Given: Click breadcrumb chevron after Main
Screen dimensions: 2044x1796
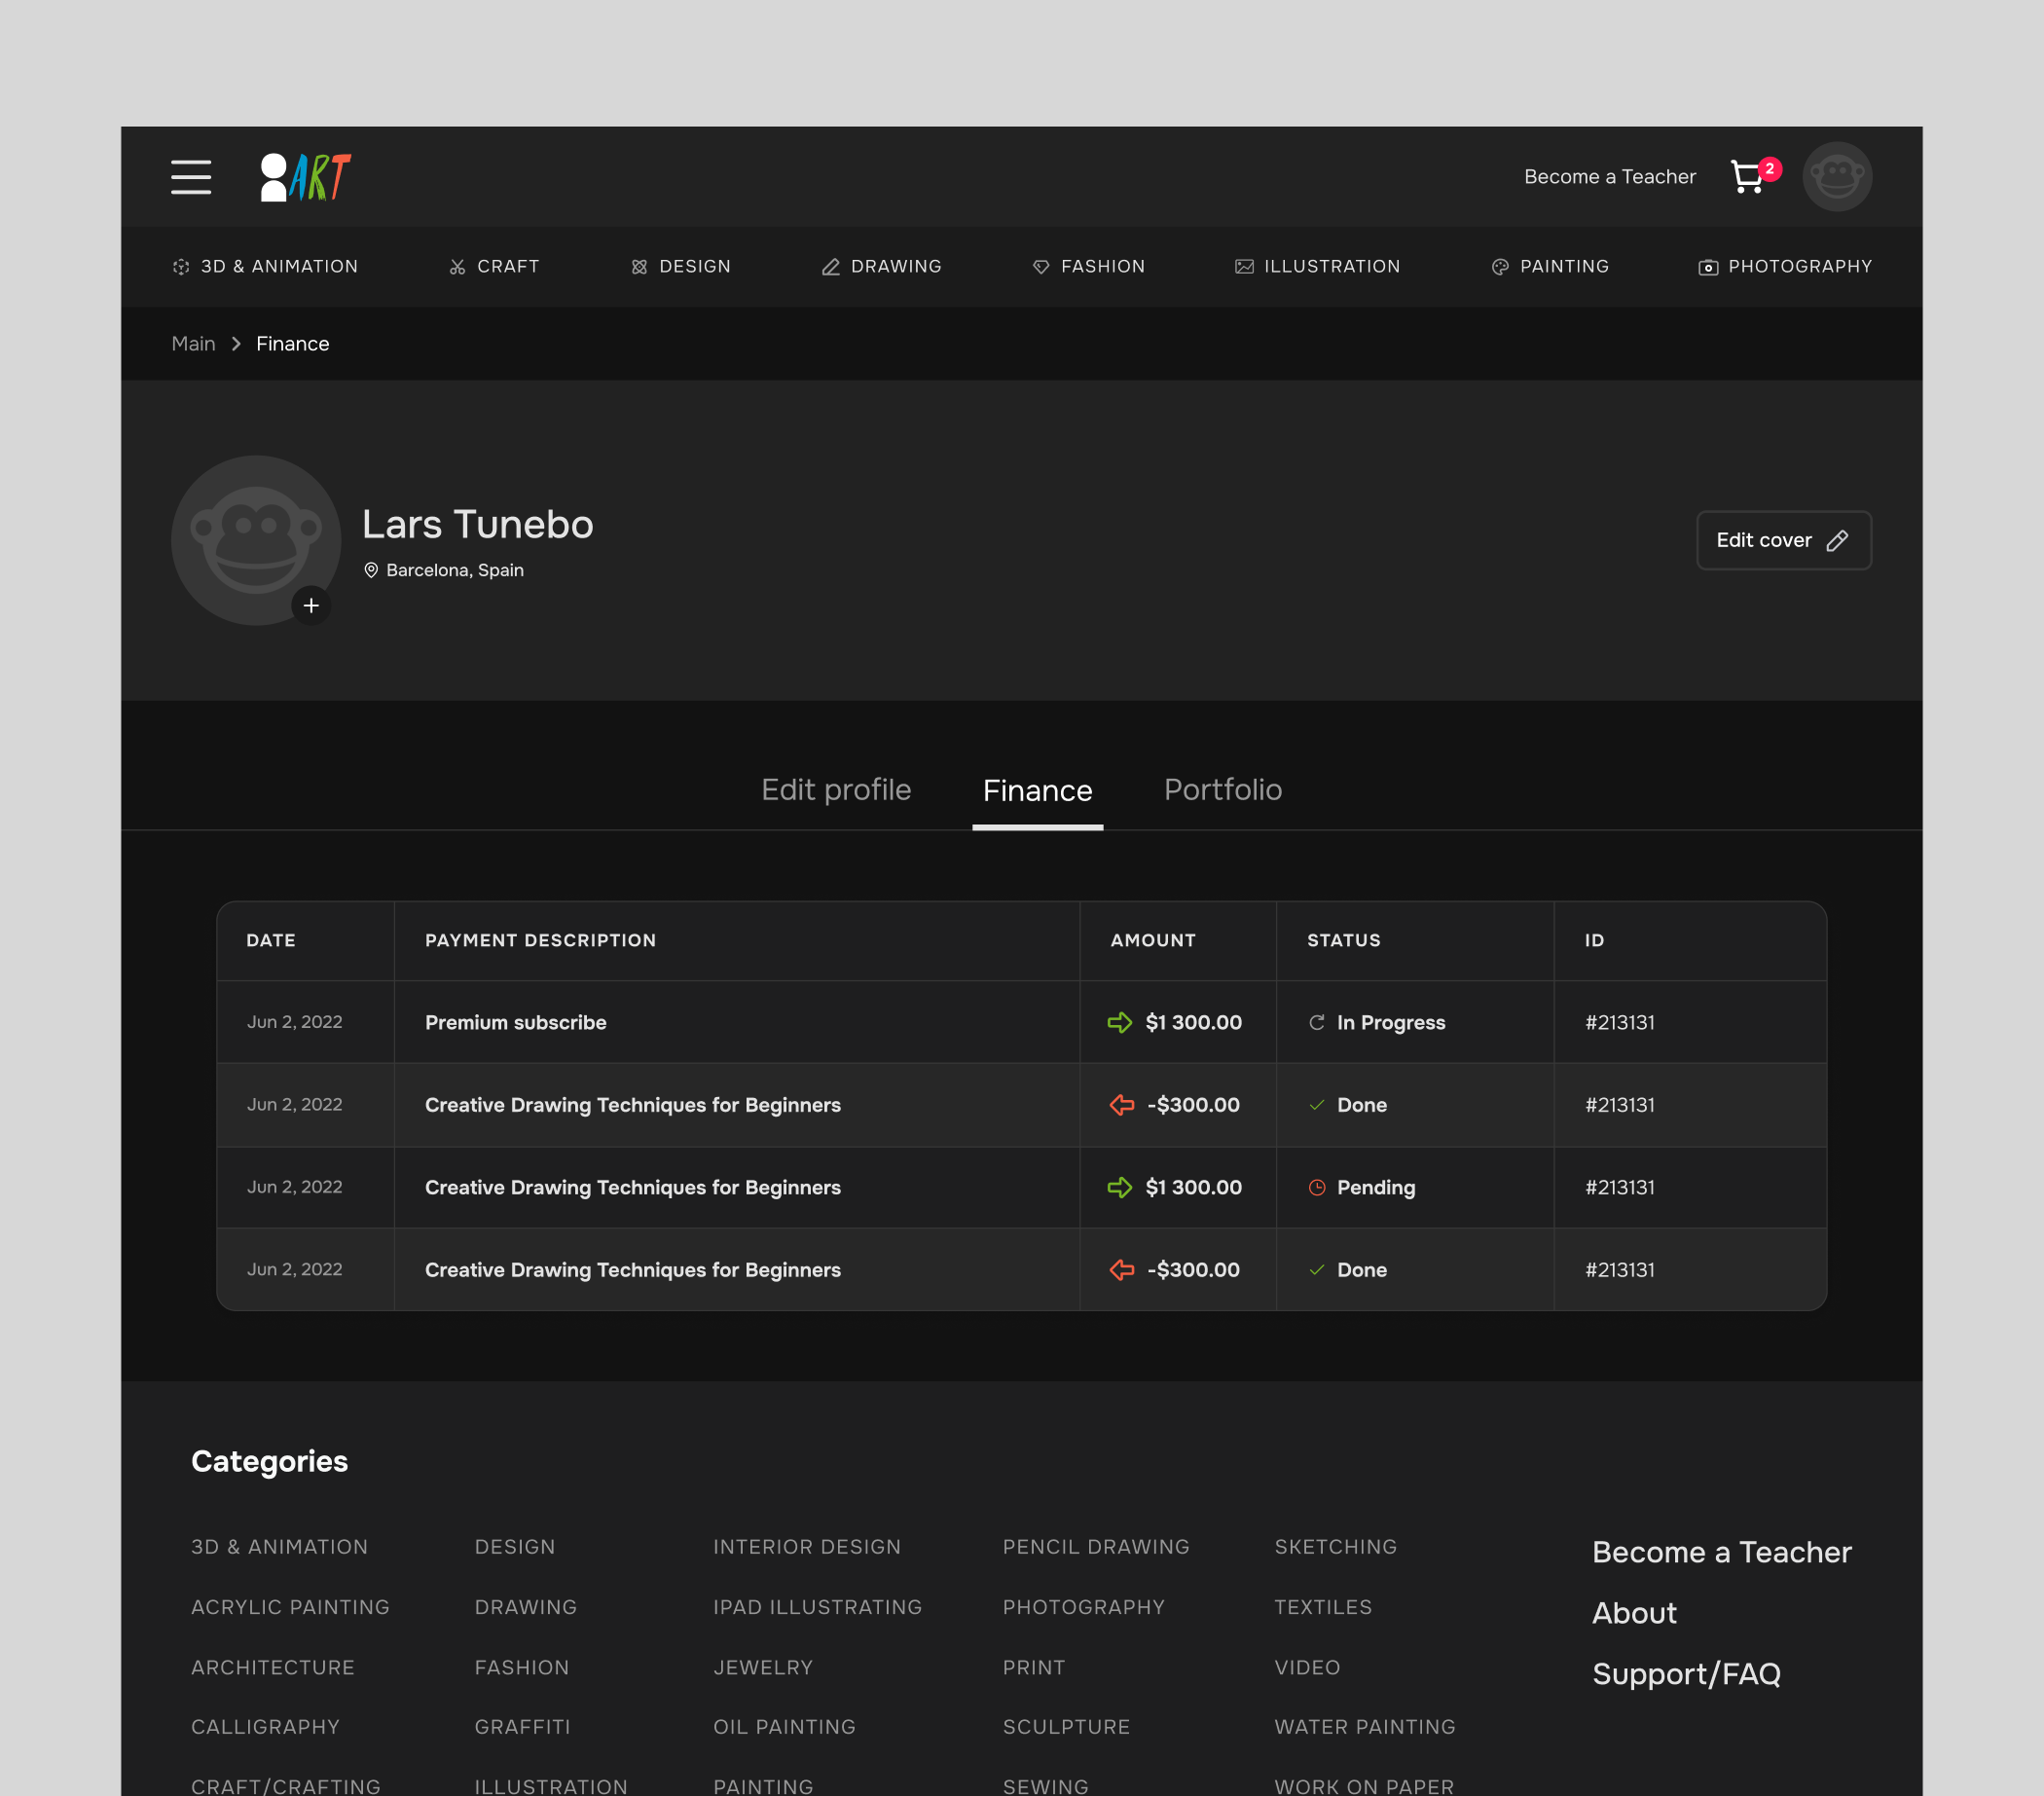Looking at the screenshot, I should point(236,344).
